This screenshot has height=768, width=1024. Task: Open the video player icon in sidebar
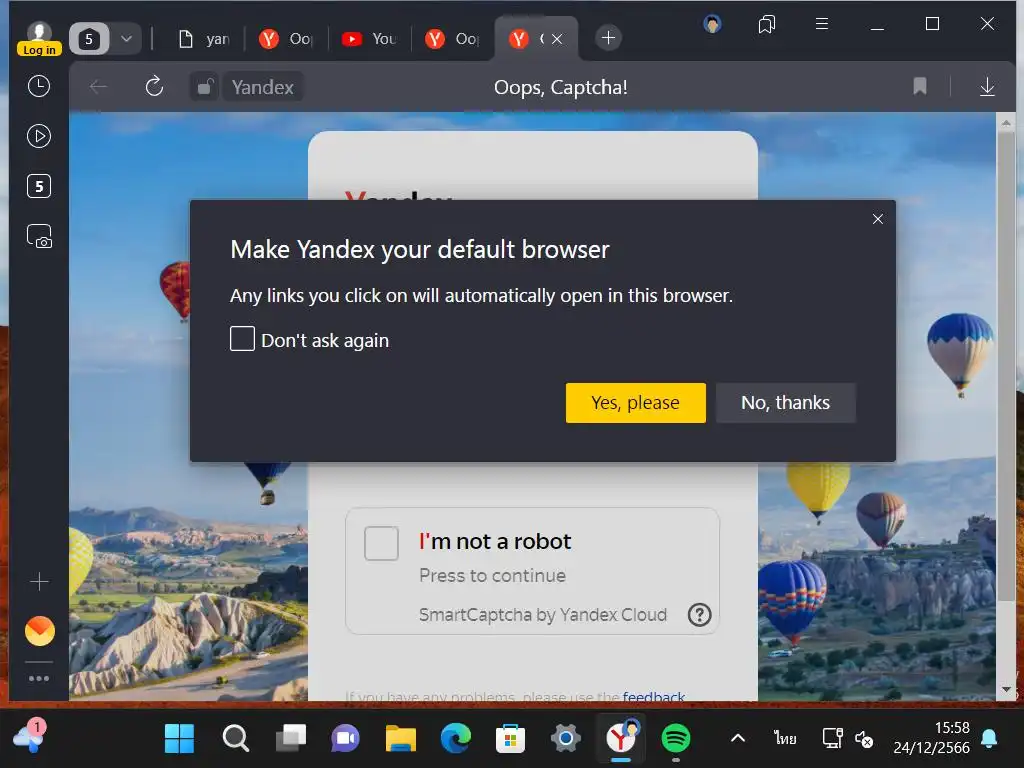pos(39,136)
